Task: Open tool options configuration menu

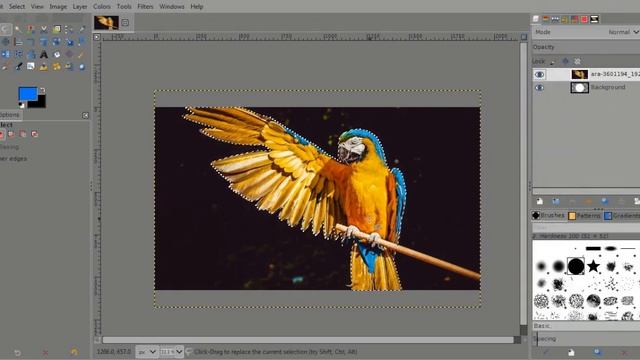Action: pyautogui.click(x=85, y=116)
